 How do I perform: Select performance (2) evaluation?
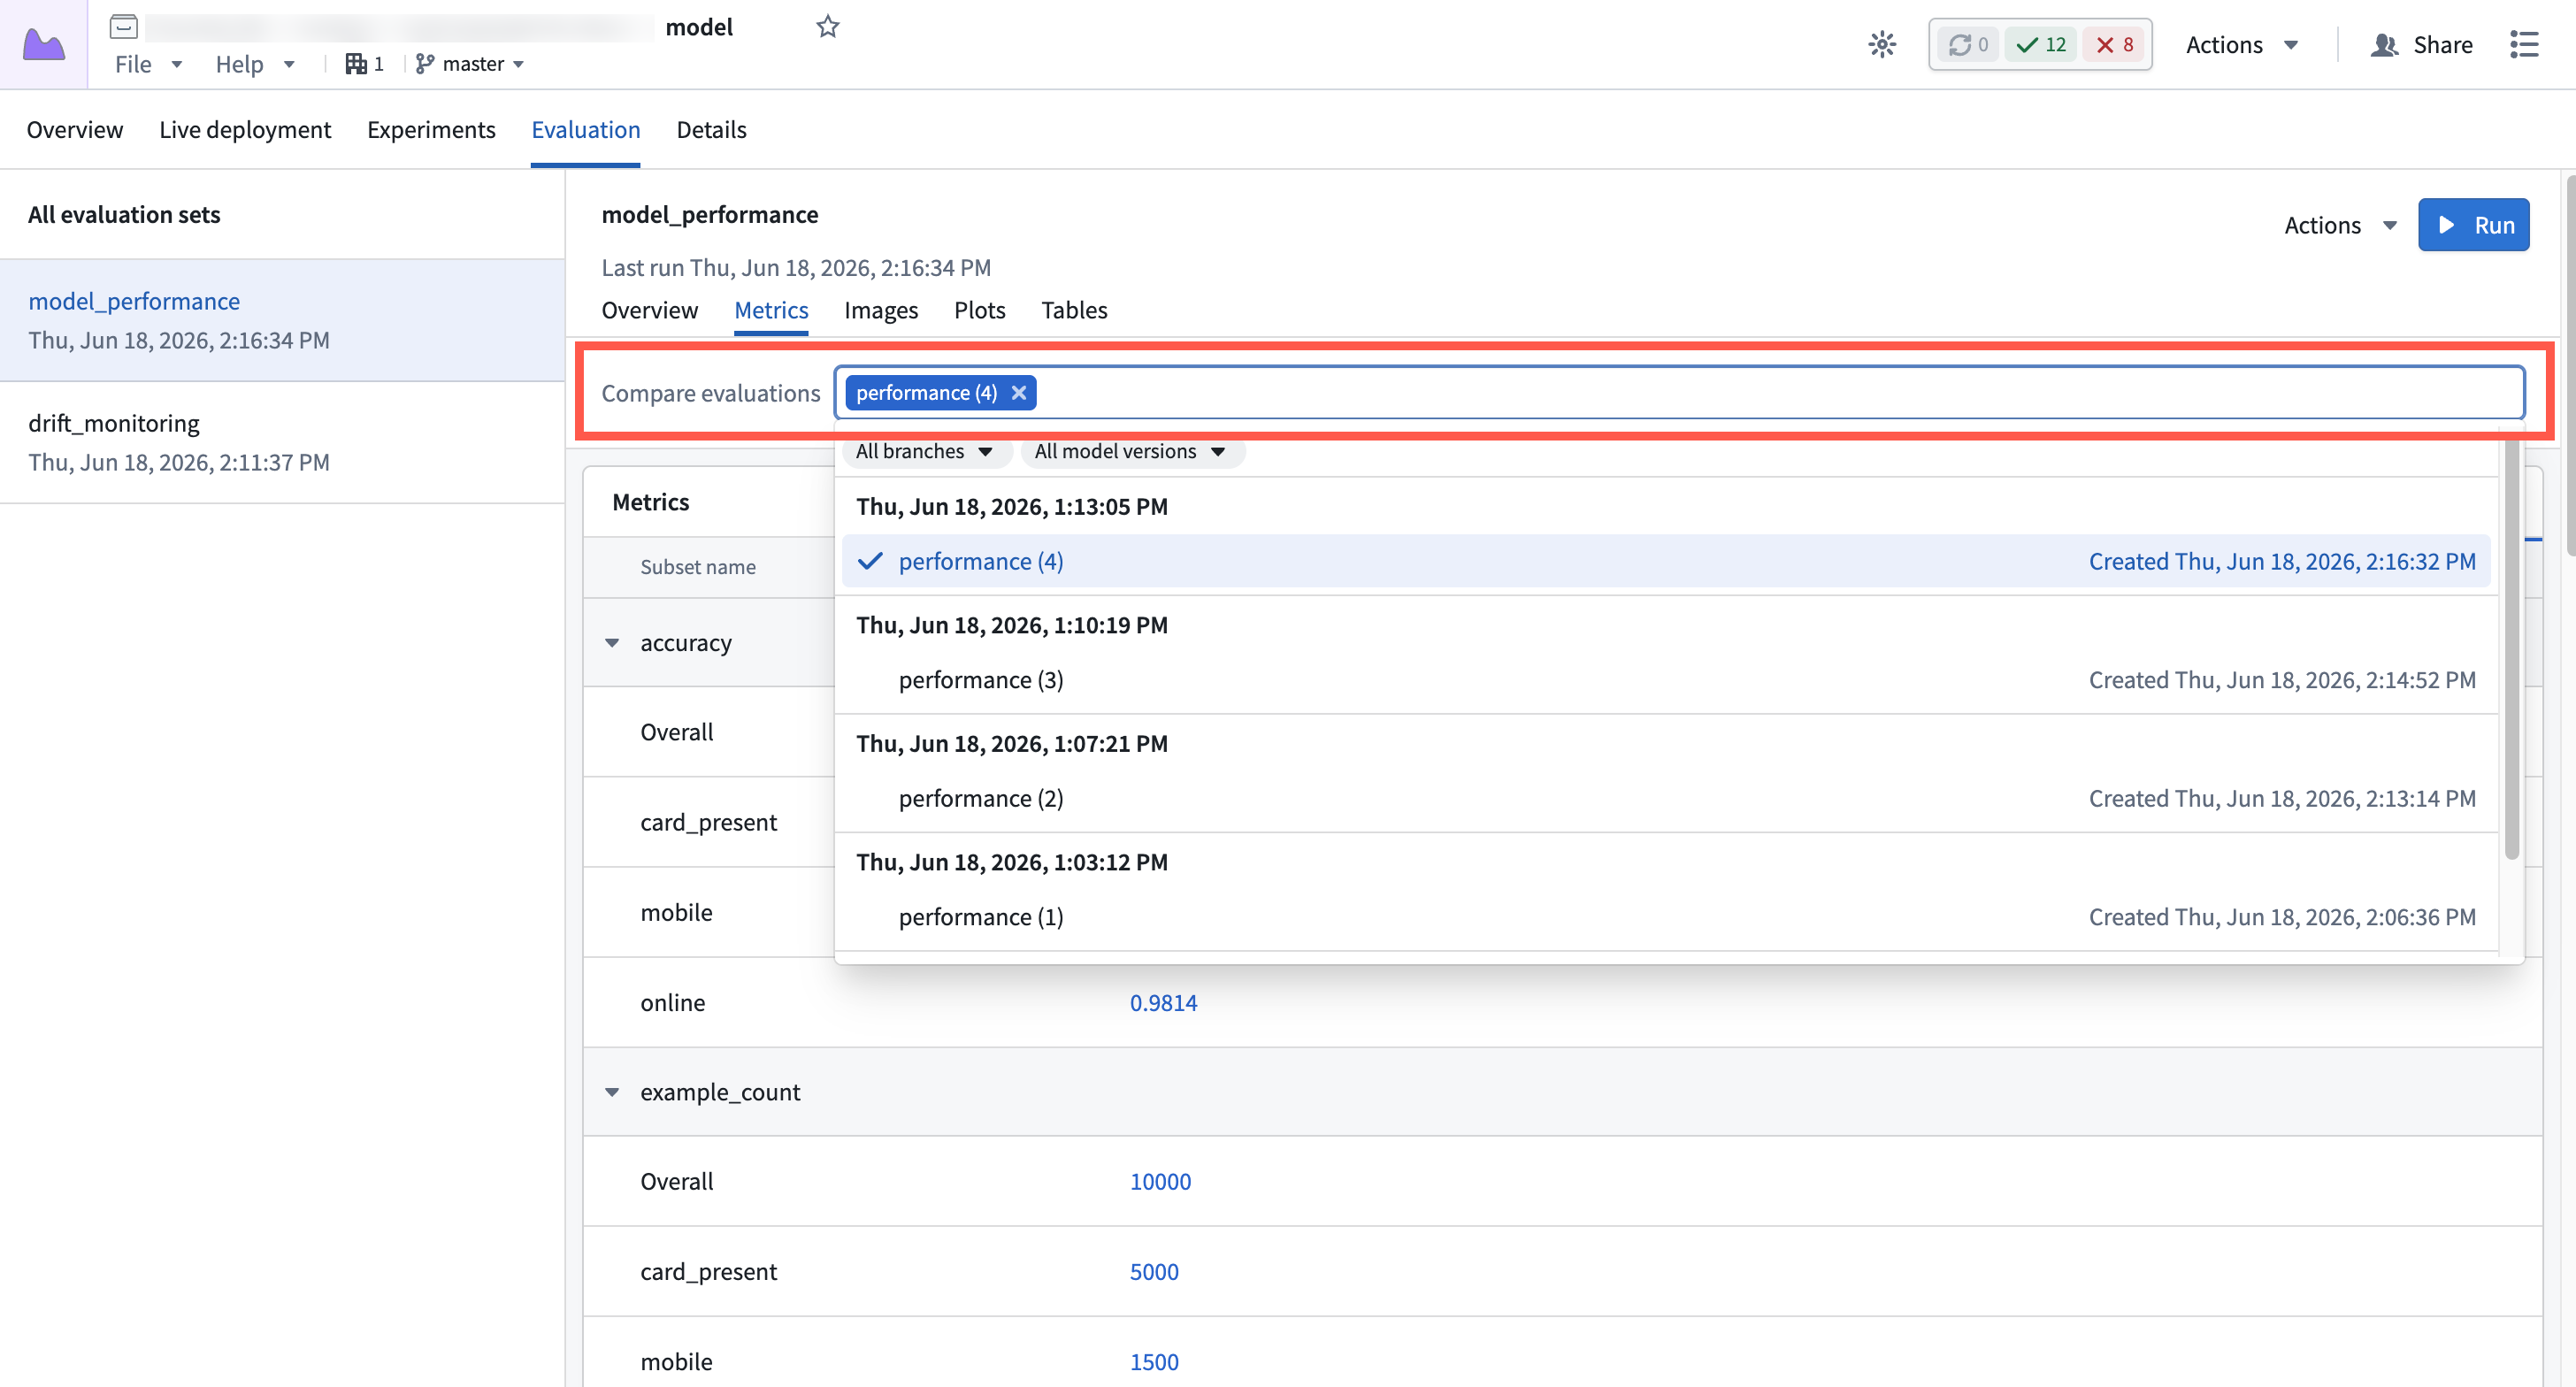(x=1665, y=798)
